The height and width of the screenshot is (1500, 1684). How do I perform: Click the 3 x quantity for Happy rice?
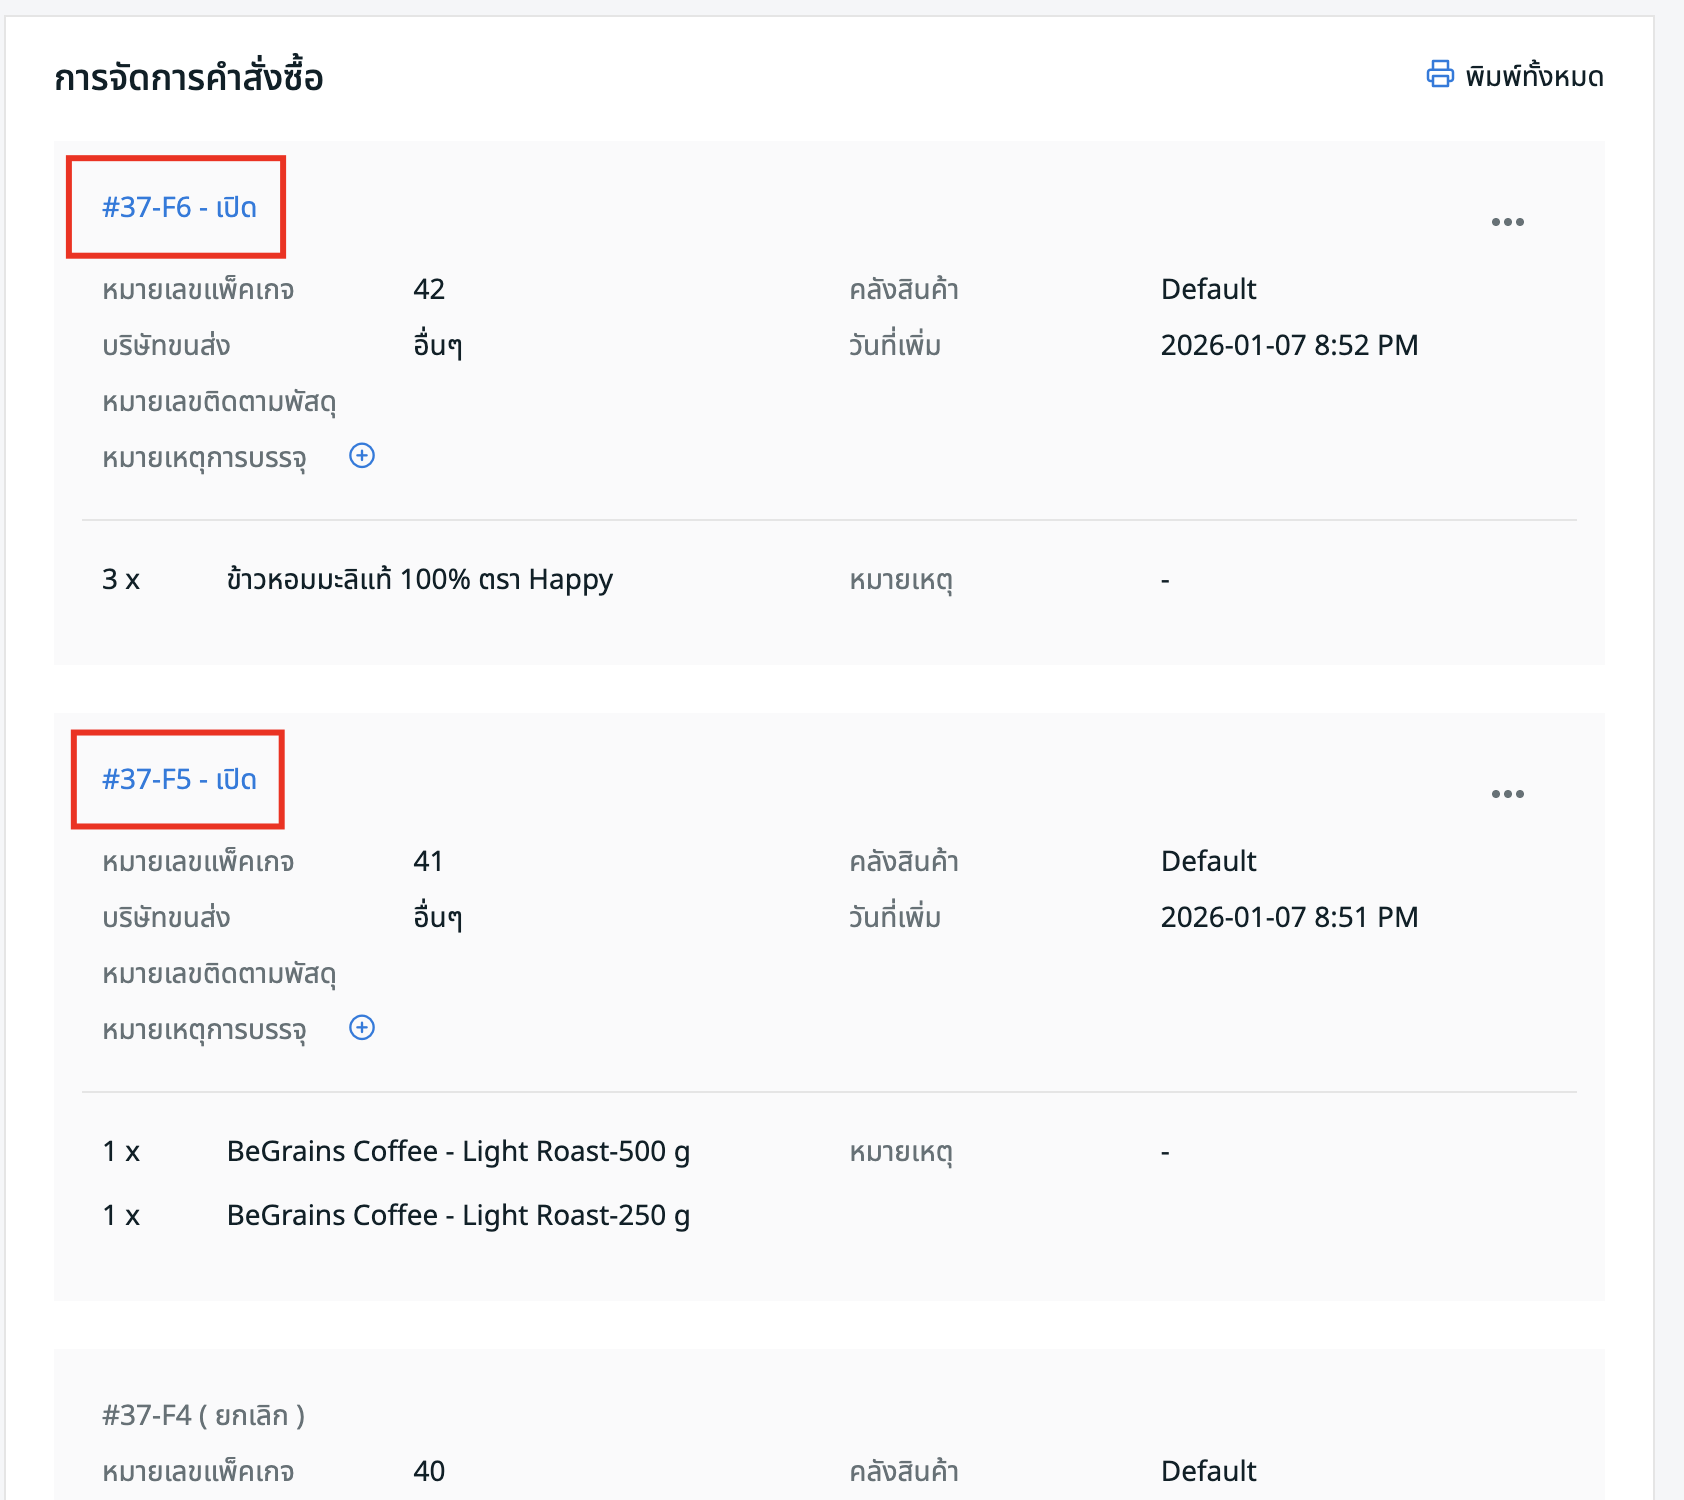(x=121, y=580)
